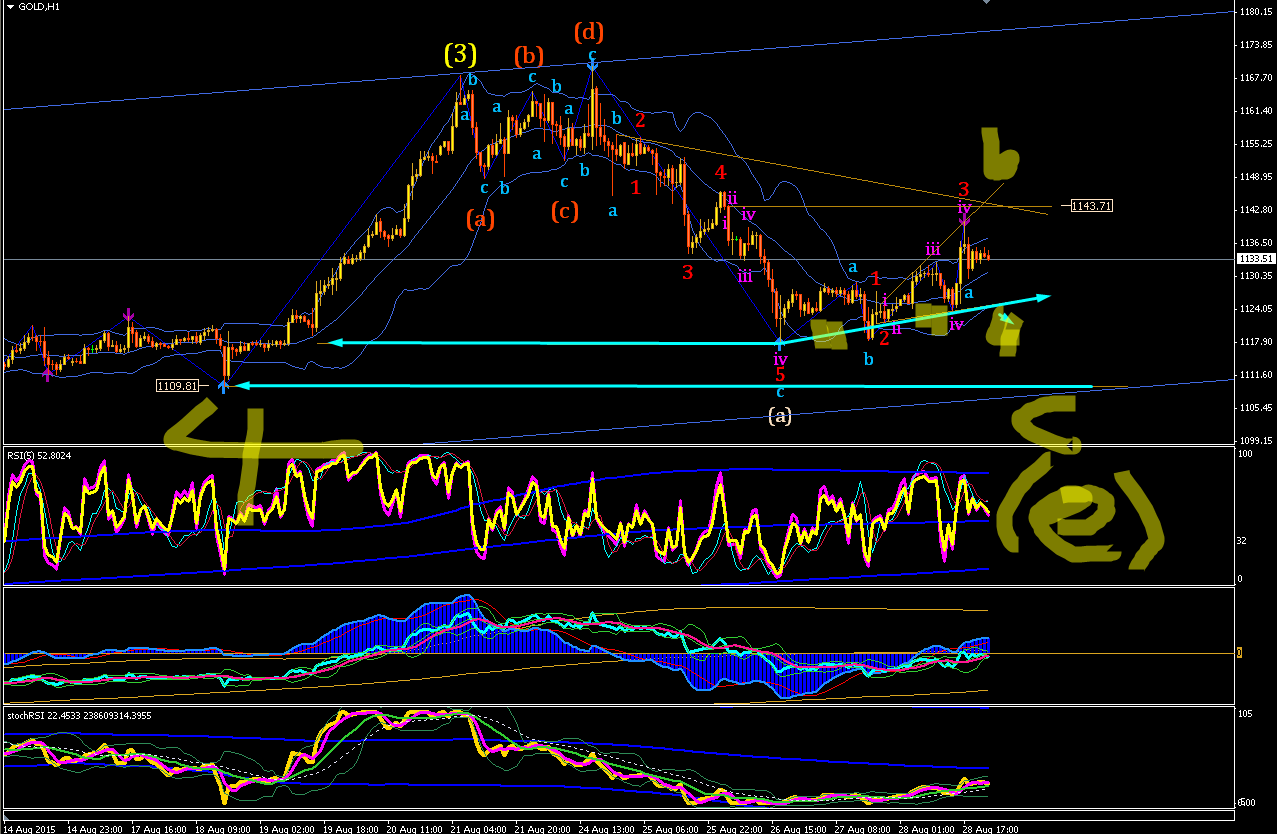The image size is (1278, 834).
Task: Click the RSI scale value 32
Action: (1243, 541)
